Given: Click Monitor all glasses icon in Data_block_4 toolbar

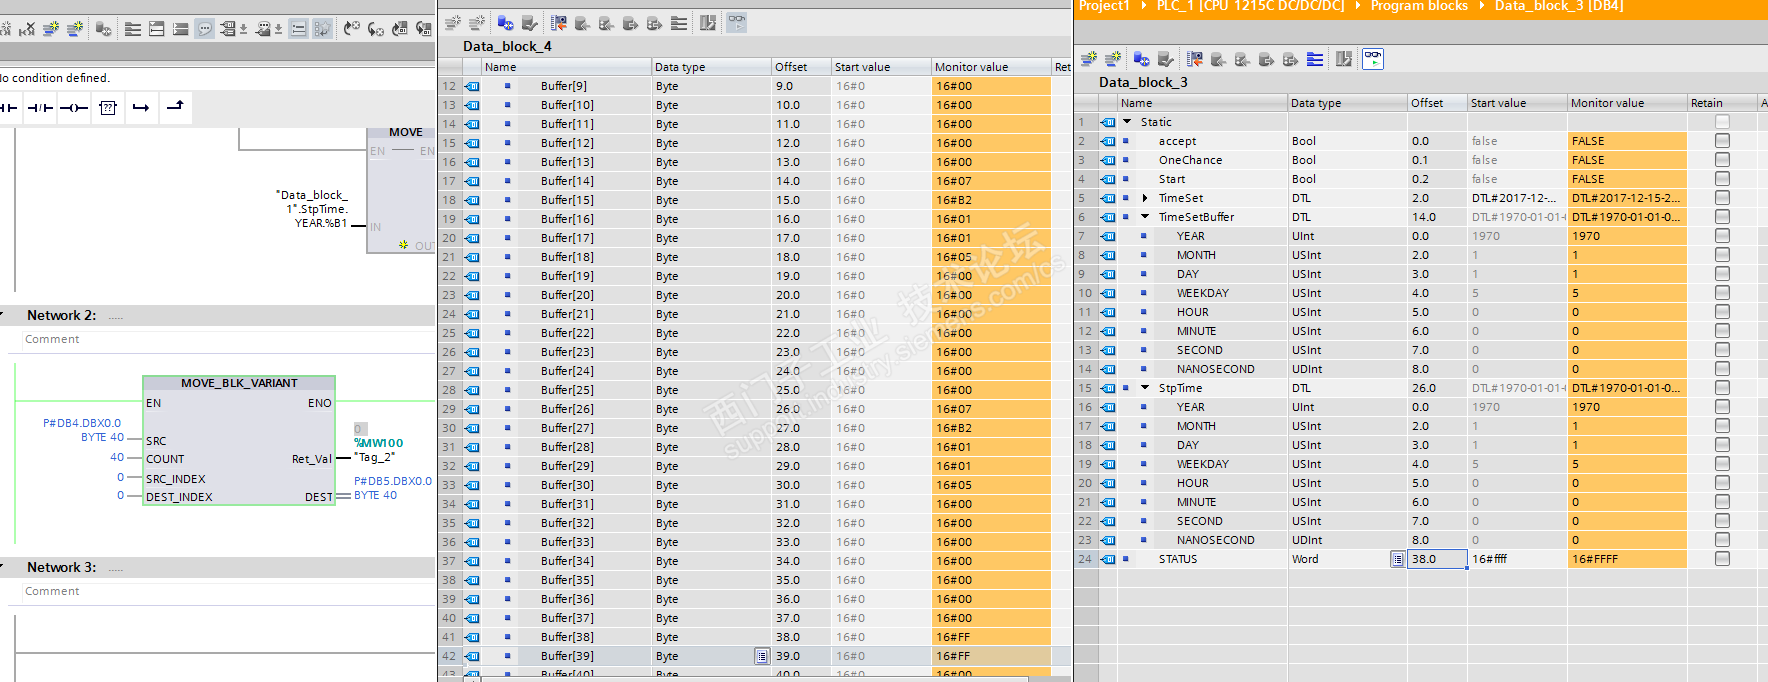Looking at the screenshot, I should 737,22.
